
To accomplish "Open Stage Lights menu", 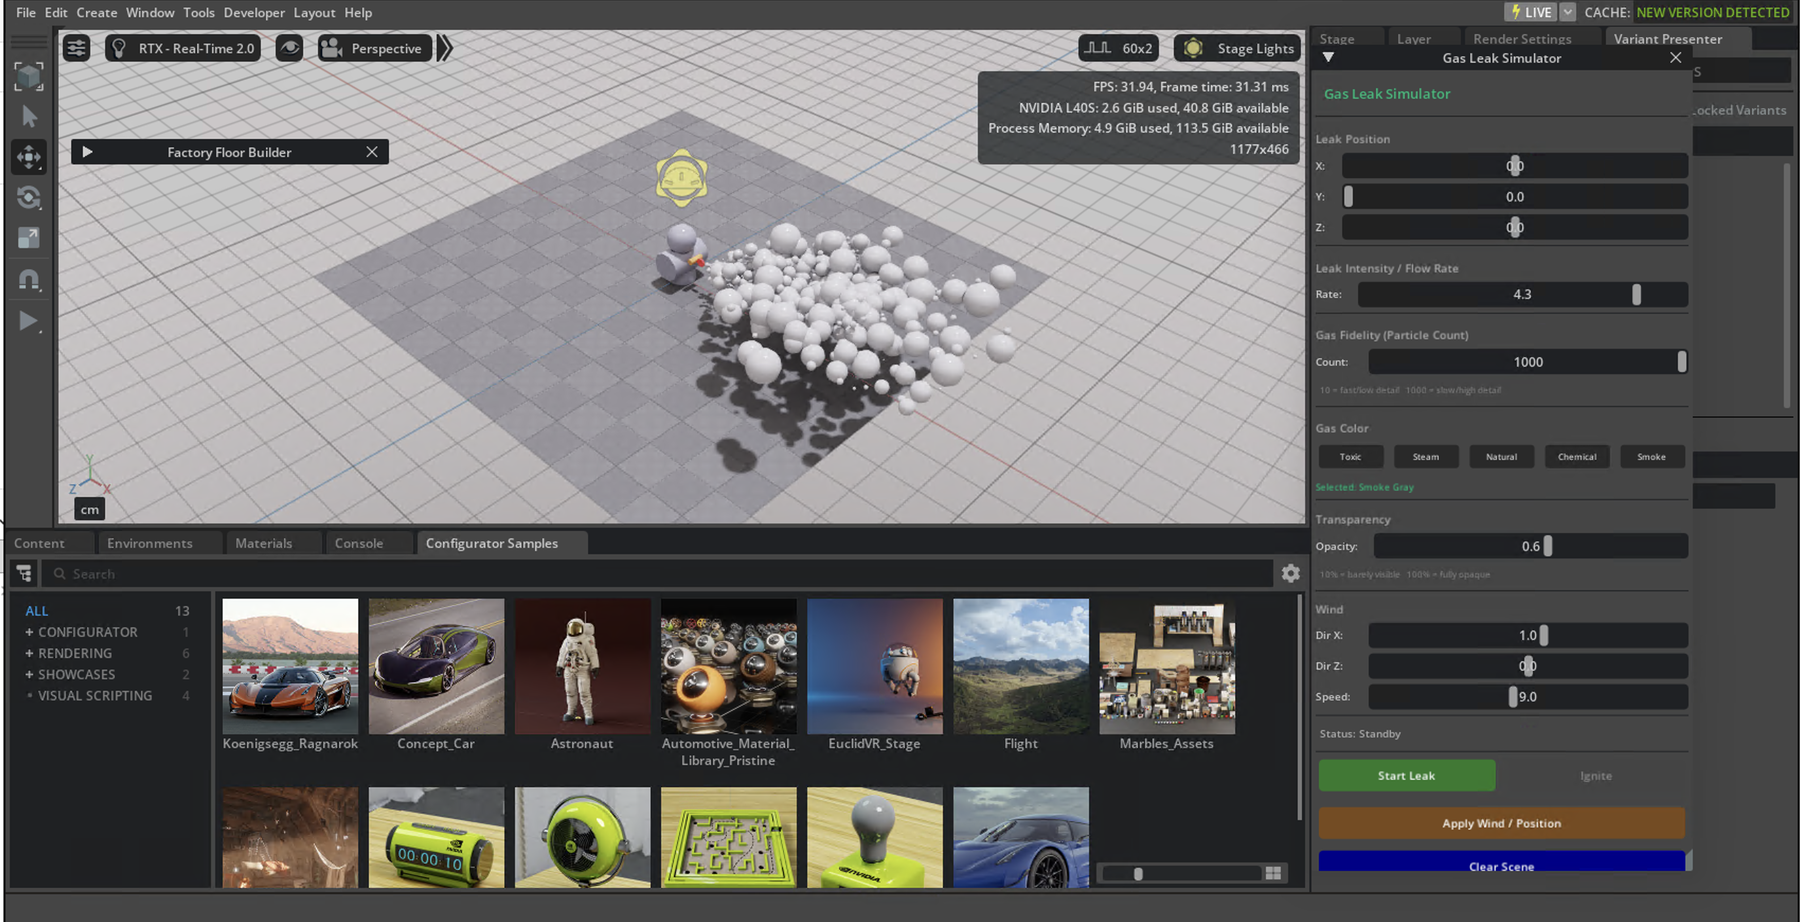I will click(1238, 48).
